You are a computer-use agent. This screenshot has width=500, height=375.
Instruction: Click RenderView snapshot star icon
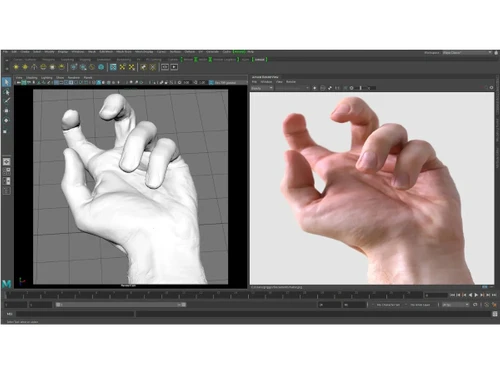click(x=315, y=88)
